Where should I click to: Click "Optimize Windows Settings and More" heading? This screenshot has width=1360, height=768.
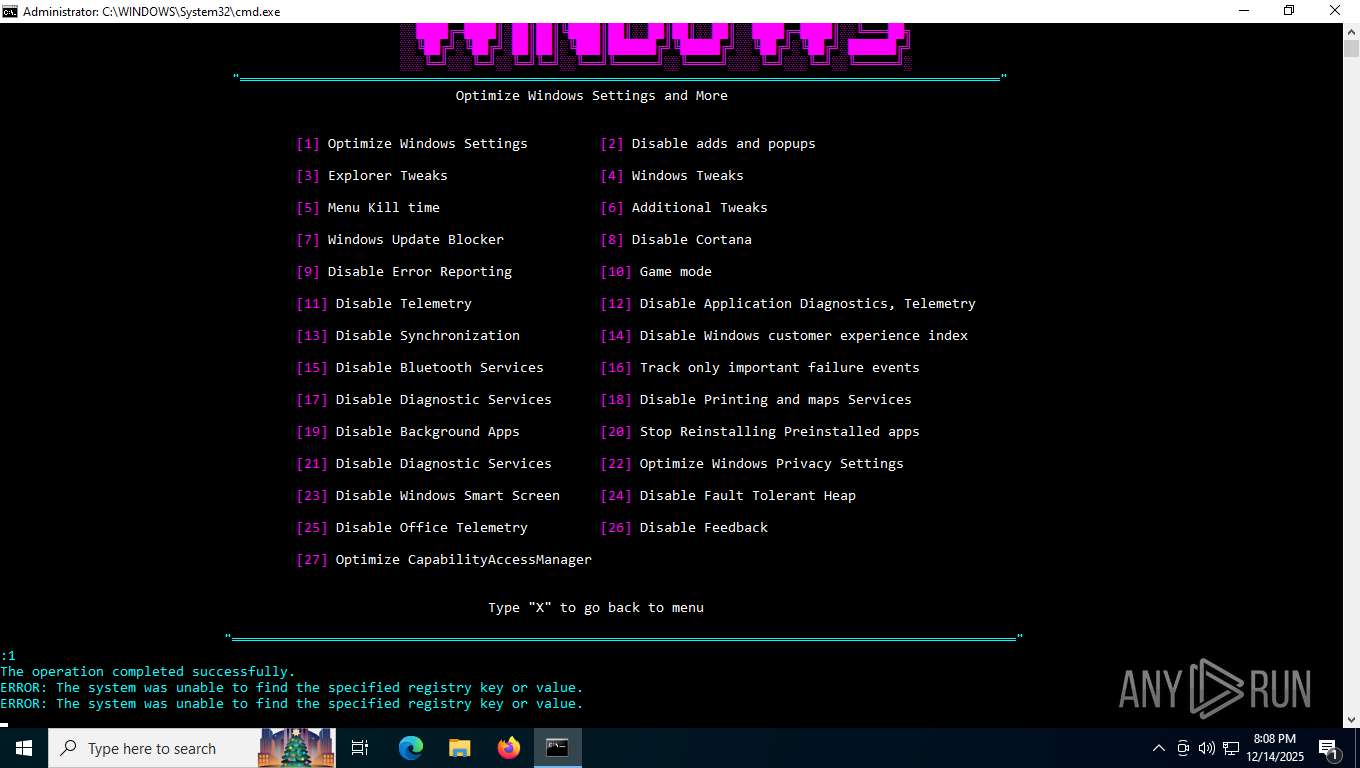click(591, 96)
